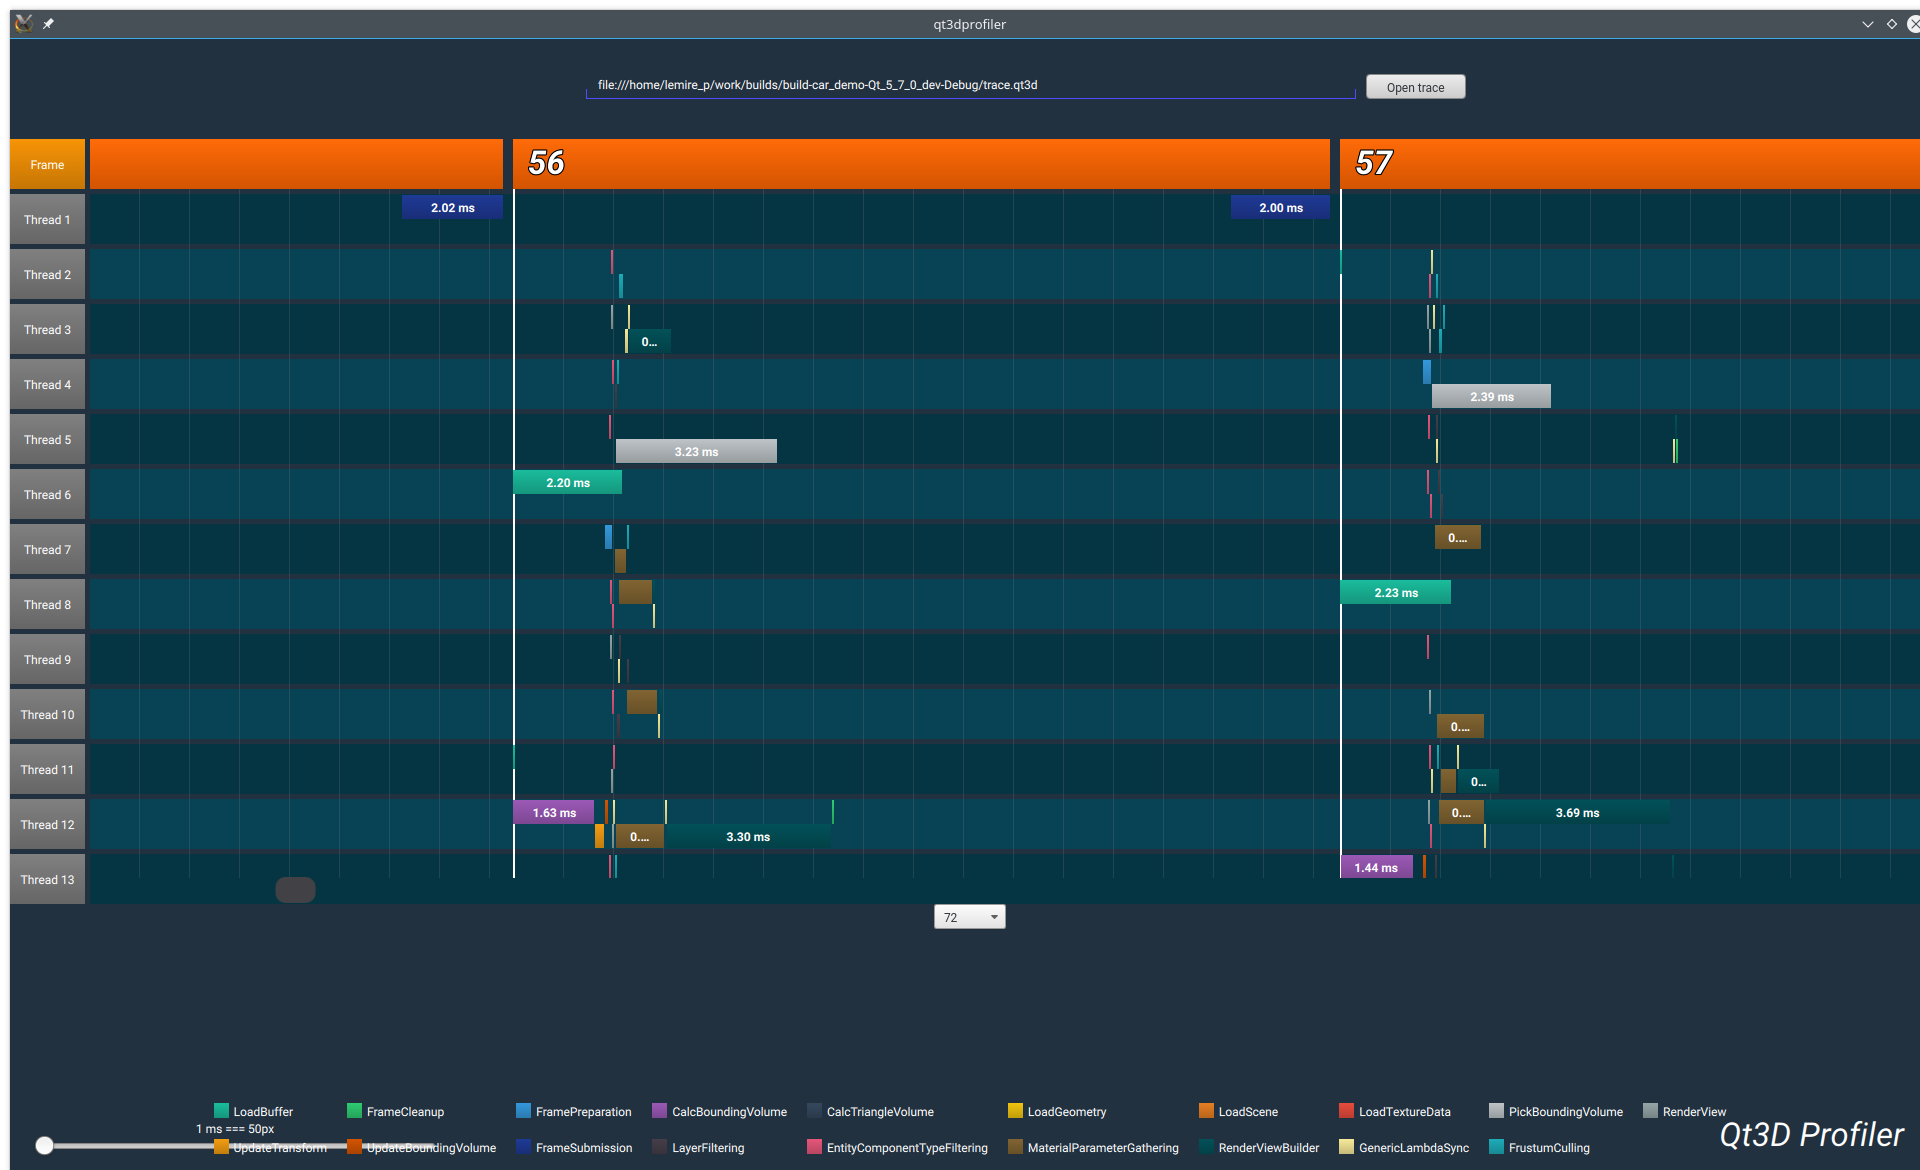Select the 1.44 ms job on Thread 13
1920x1170 pixels.
[1376, 868]
